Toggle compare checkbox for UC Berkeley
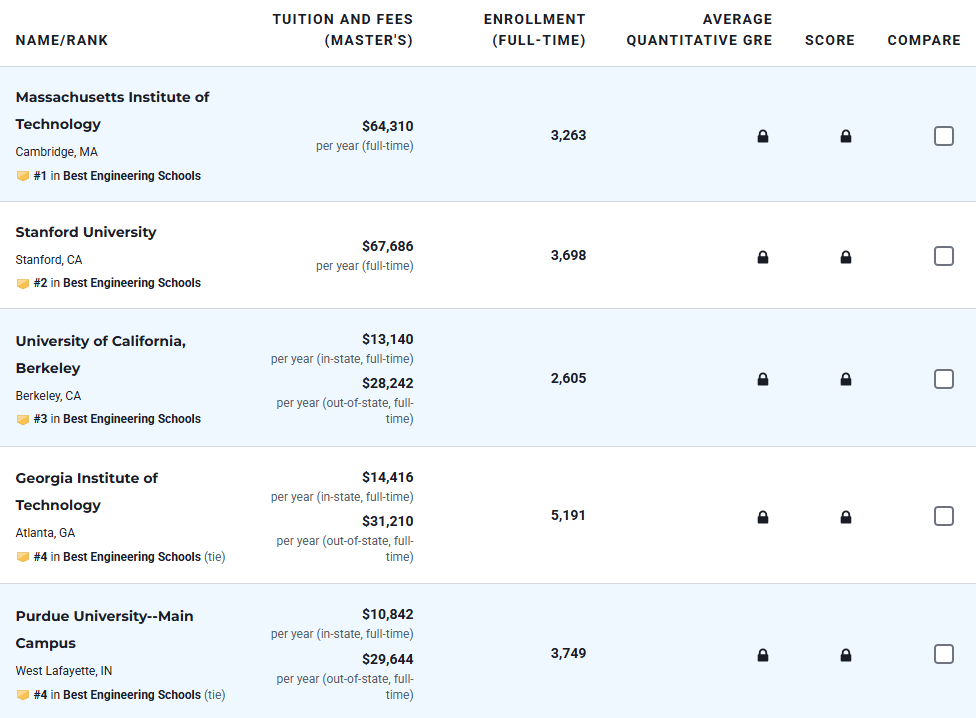Image resolution: width=976 pixels, height=718 pixels. click(943, 379)
